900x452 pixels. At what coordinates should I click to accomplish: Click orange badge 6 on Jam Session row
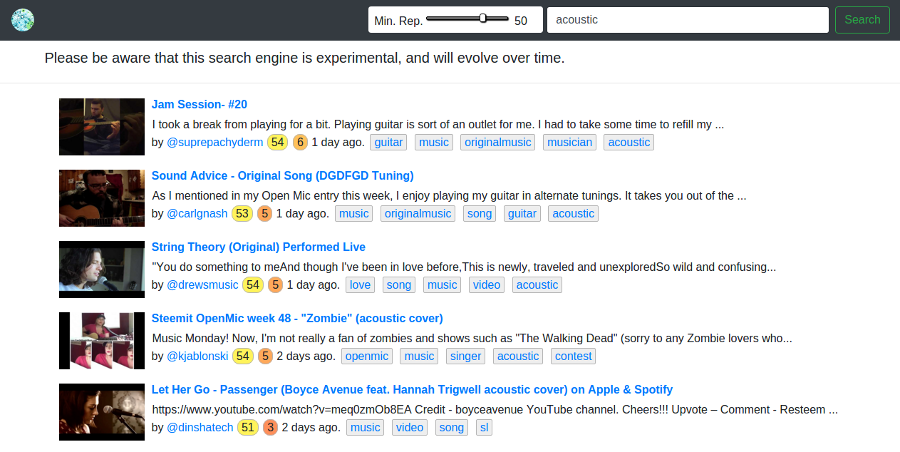click(x=300, y=142)
